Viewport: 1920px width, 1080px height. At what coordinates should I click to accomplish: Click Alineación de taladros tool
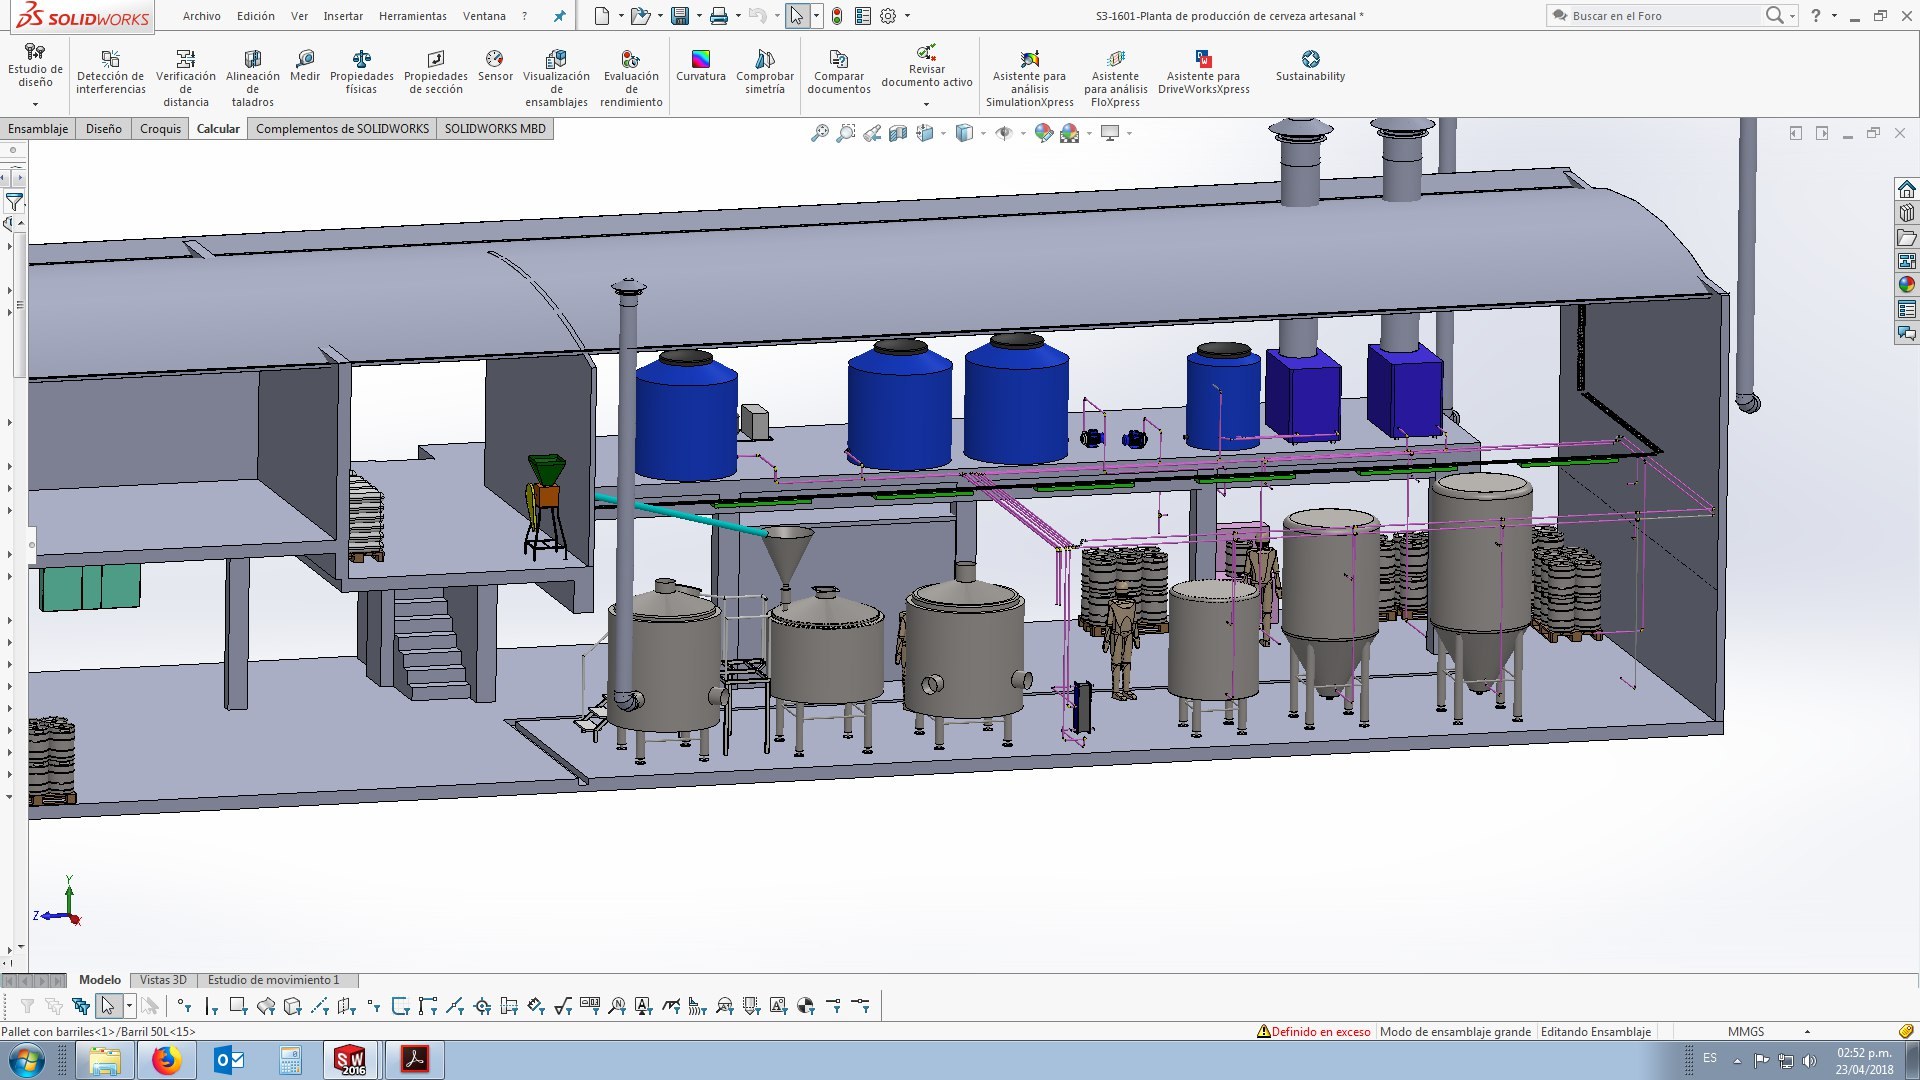(252, 78)
